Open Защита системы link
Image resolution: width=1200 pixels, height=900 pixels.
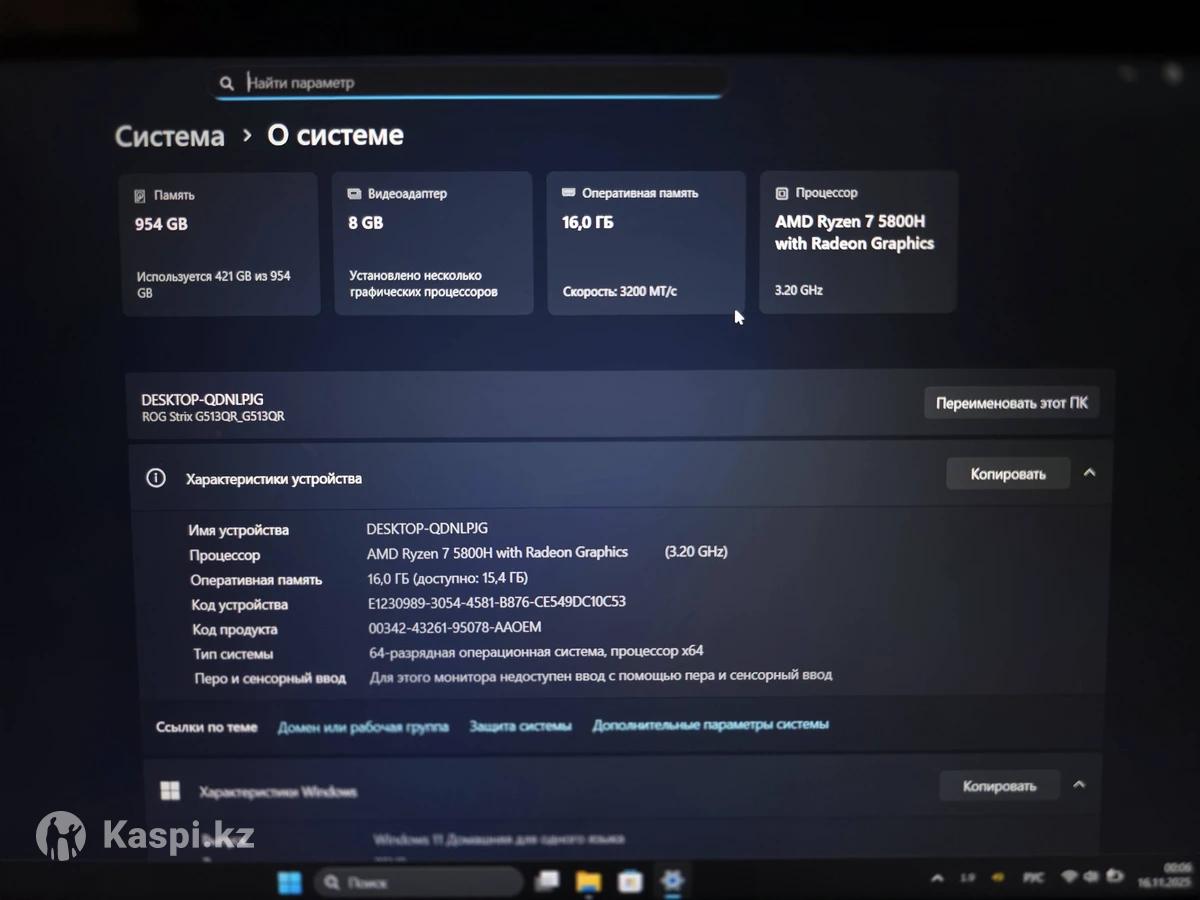tap(520, 726)
